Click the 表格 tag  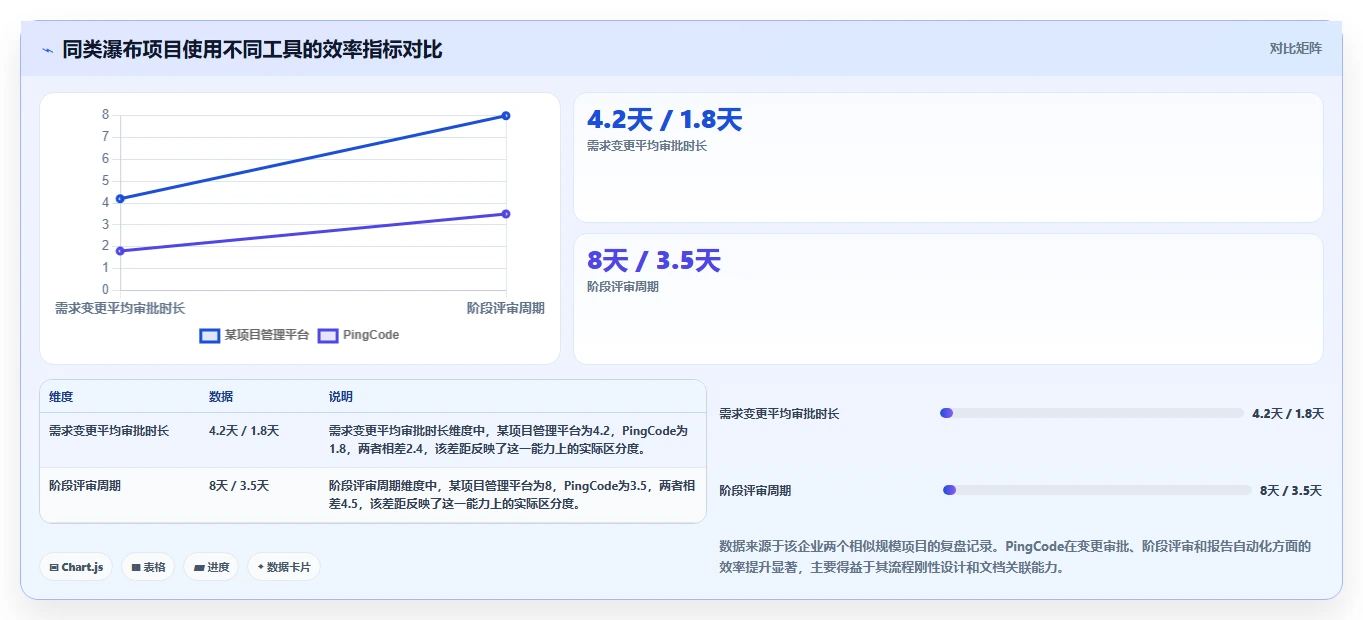click(x=148, y=567)
